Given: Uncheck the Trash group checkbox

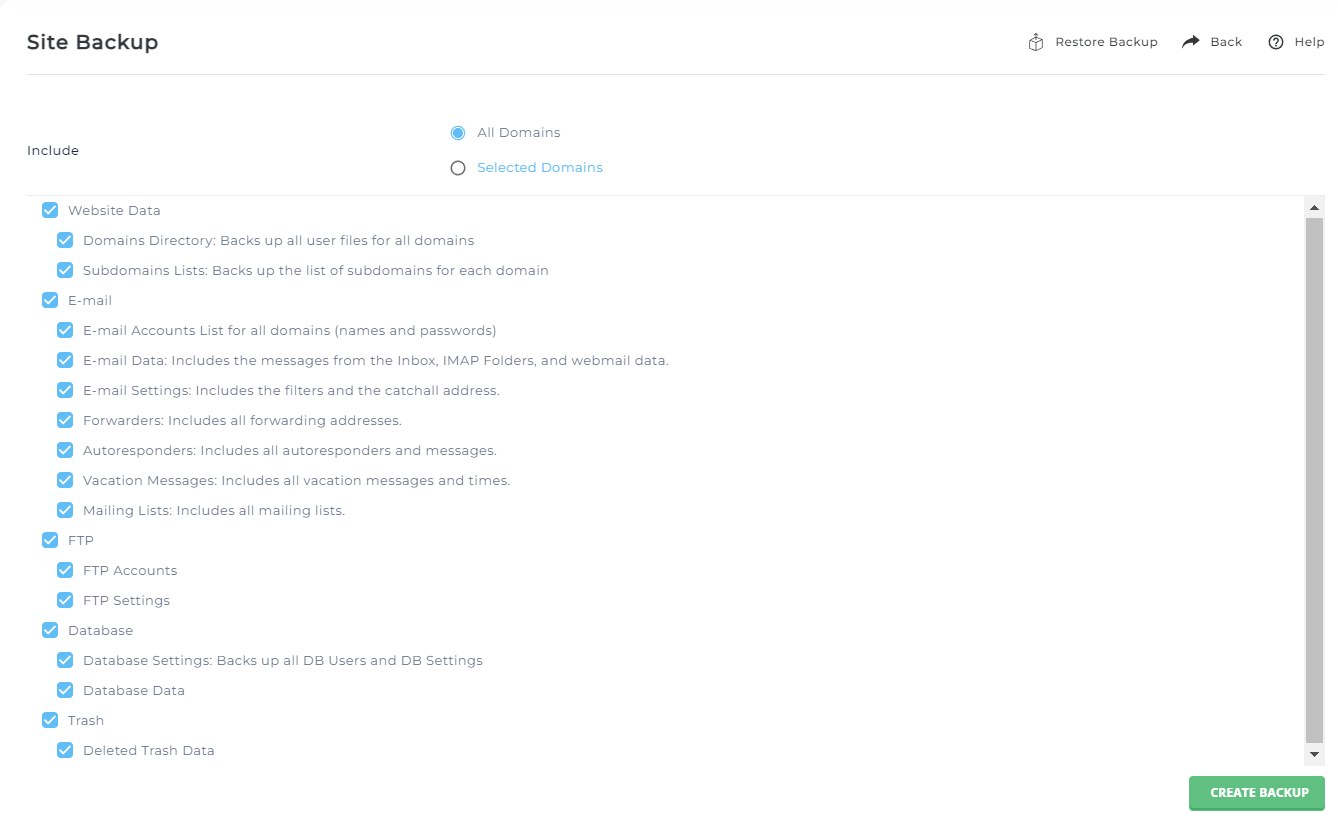Looking at the screenshot, I should (50, 720).
